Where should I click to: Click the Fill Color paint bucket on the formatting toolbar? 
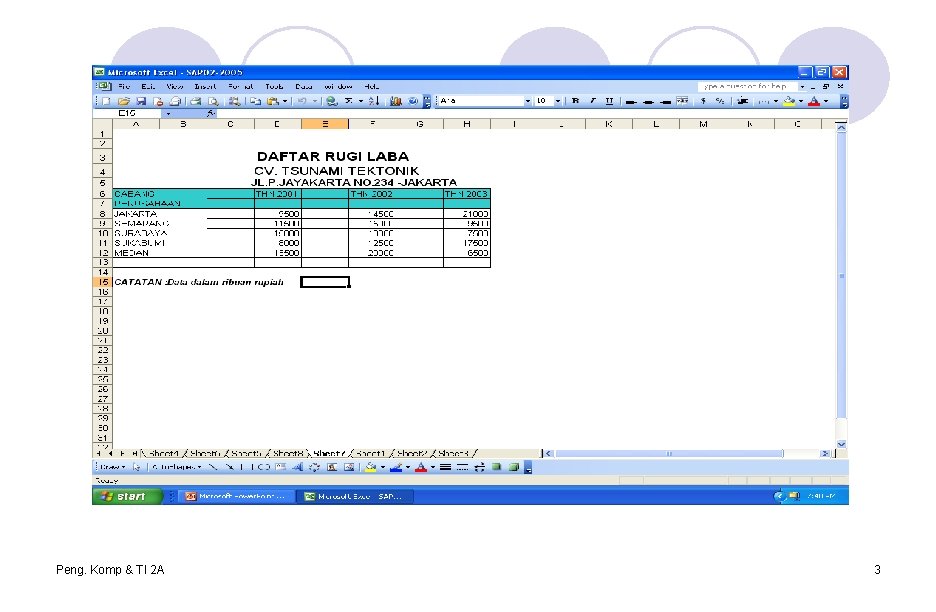point(789,102)
